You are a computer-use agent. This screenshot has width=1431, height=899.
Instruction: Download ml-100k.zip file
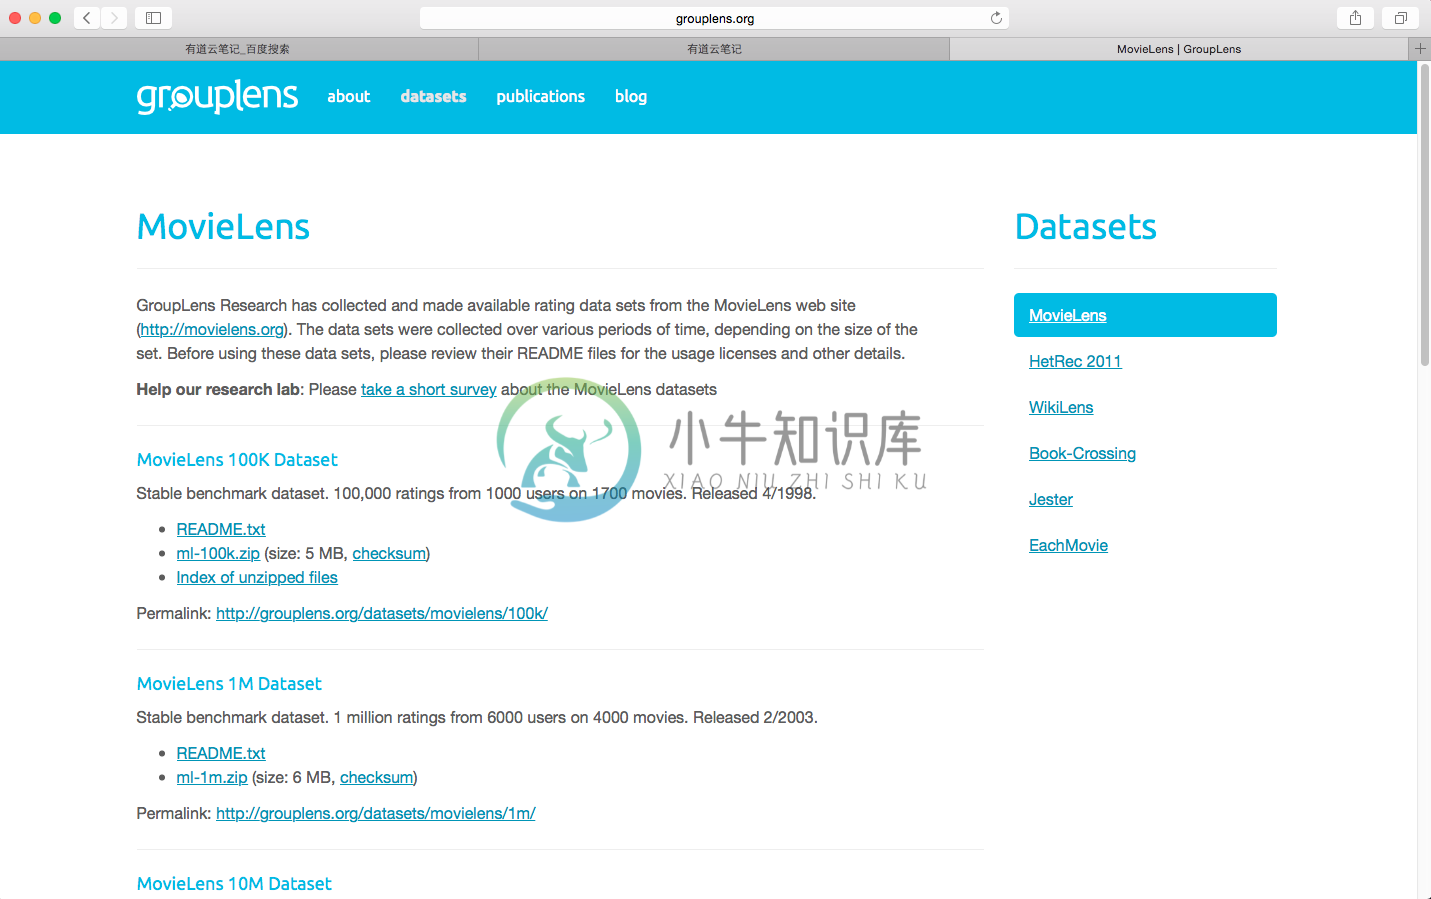218,553
